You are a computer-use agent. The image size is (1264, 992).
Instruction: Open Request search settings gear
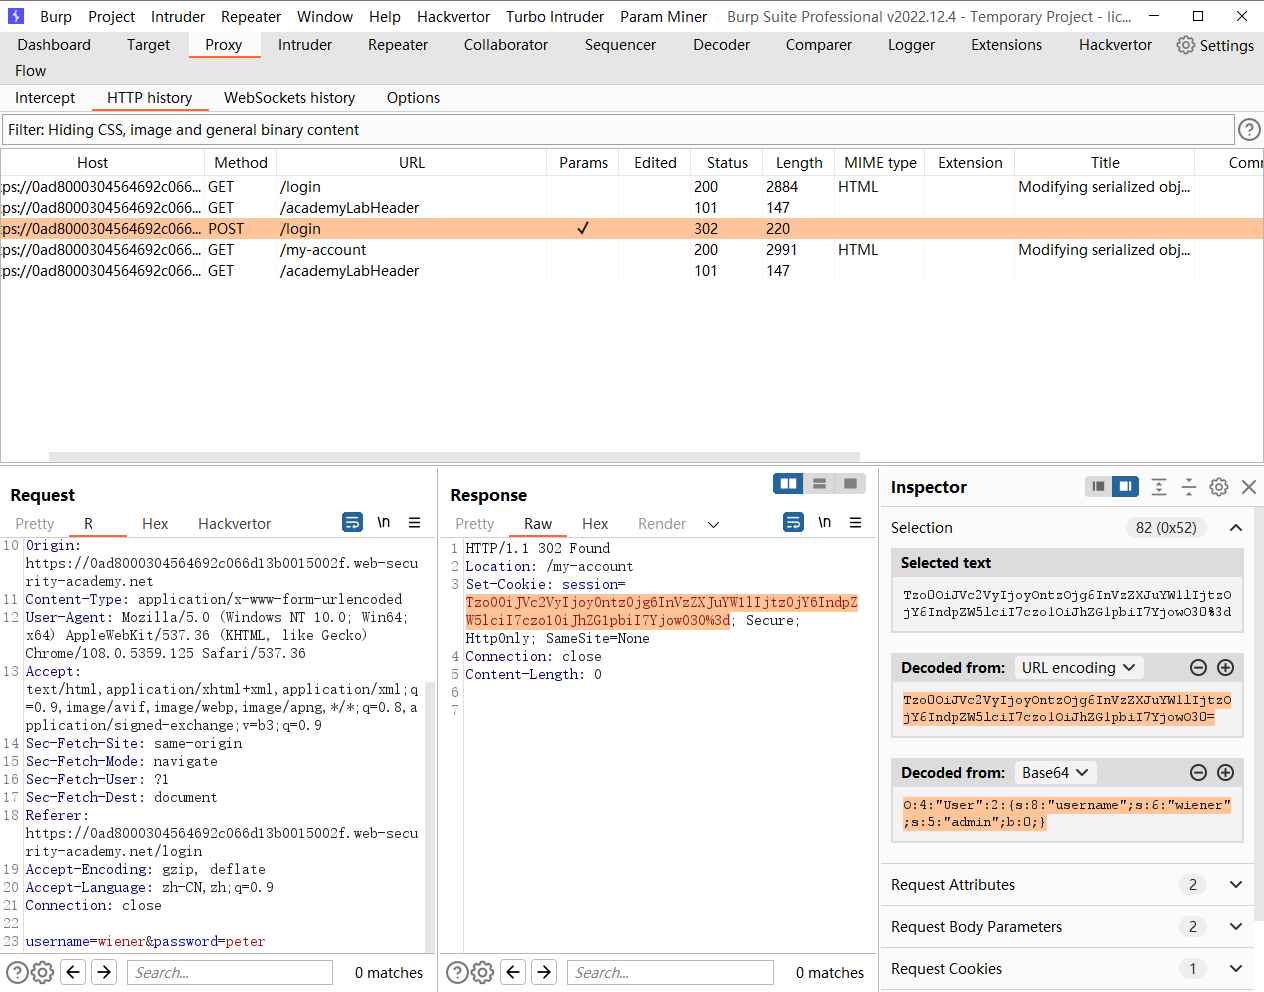click(x=42, y=972)
